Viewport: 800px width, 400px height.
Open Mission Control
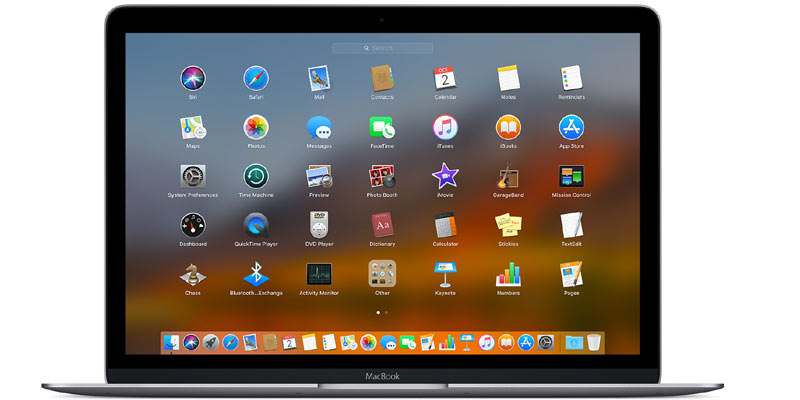[x=571, y=177]
